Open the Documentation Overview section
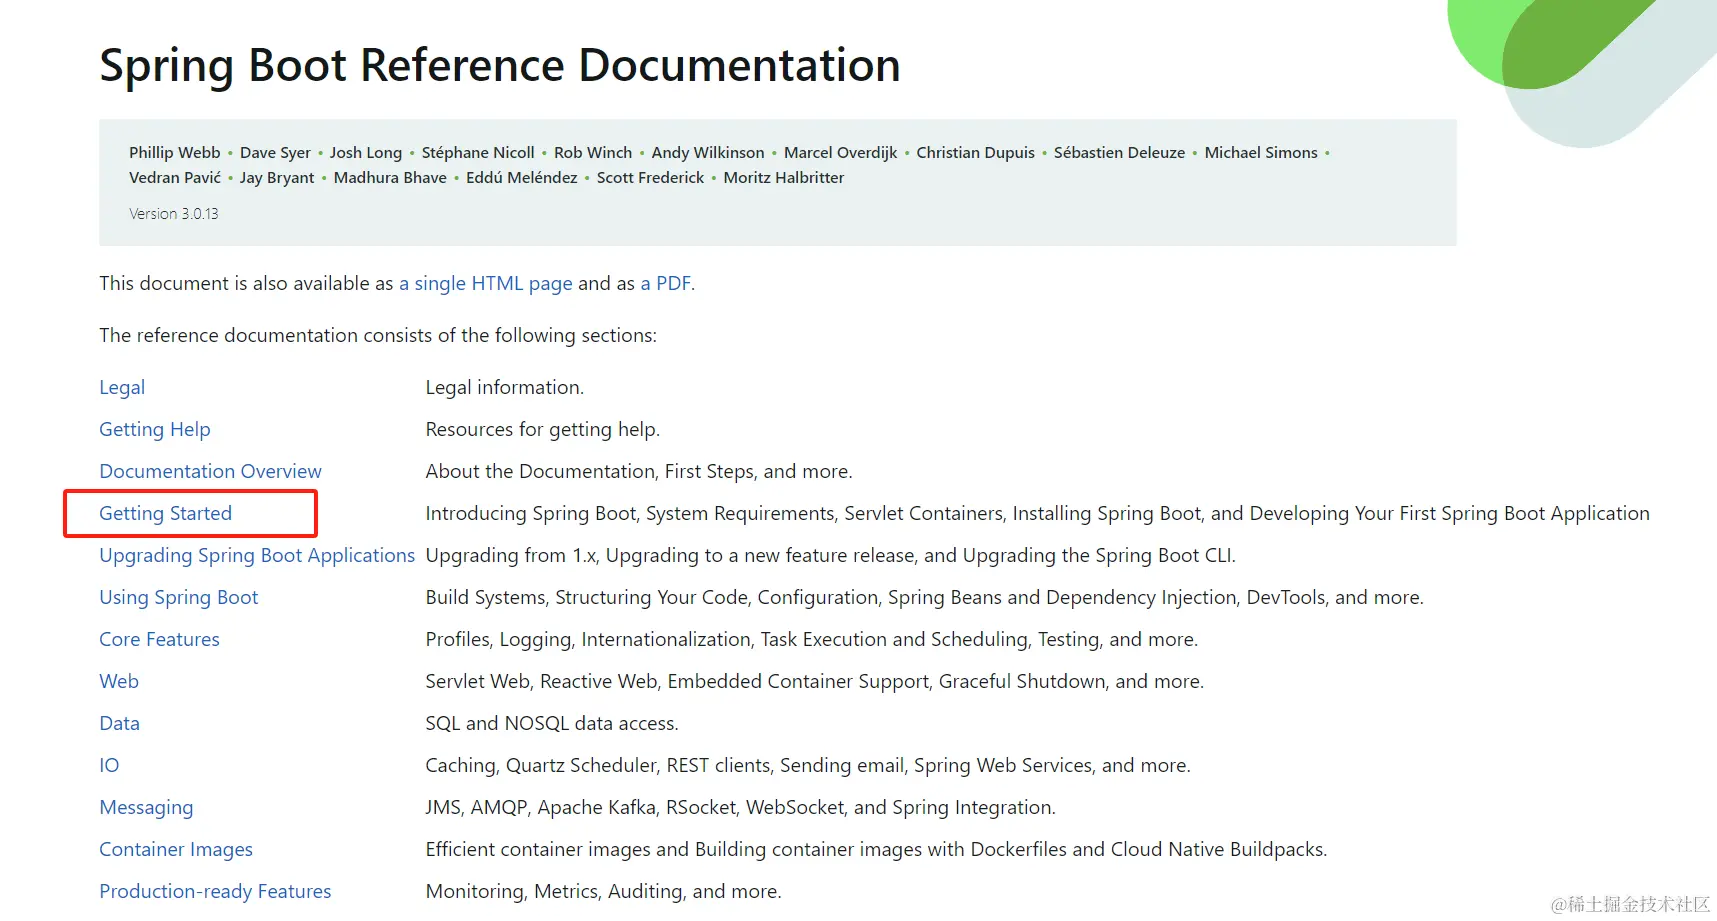 tap(210, 471)
